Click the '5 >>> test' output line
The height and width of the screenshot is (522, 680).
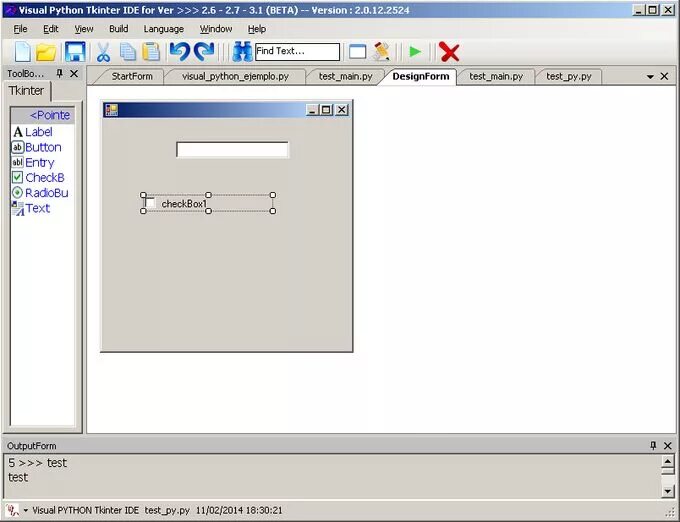(x=38, y=463)
